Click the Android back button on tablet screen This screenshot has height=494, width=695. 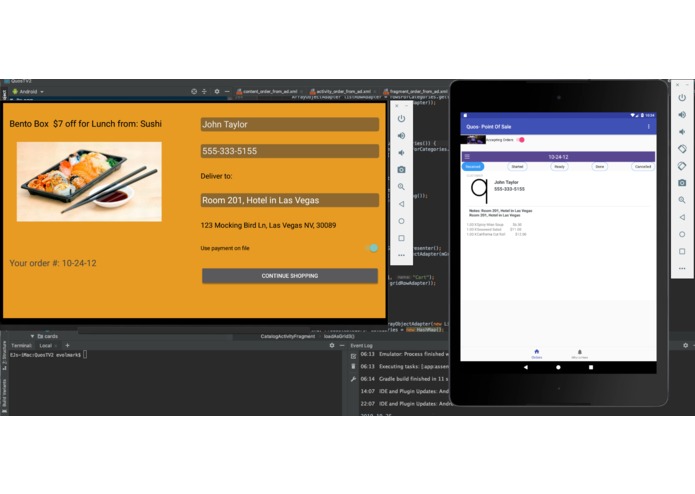[x=526, y=367]
